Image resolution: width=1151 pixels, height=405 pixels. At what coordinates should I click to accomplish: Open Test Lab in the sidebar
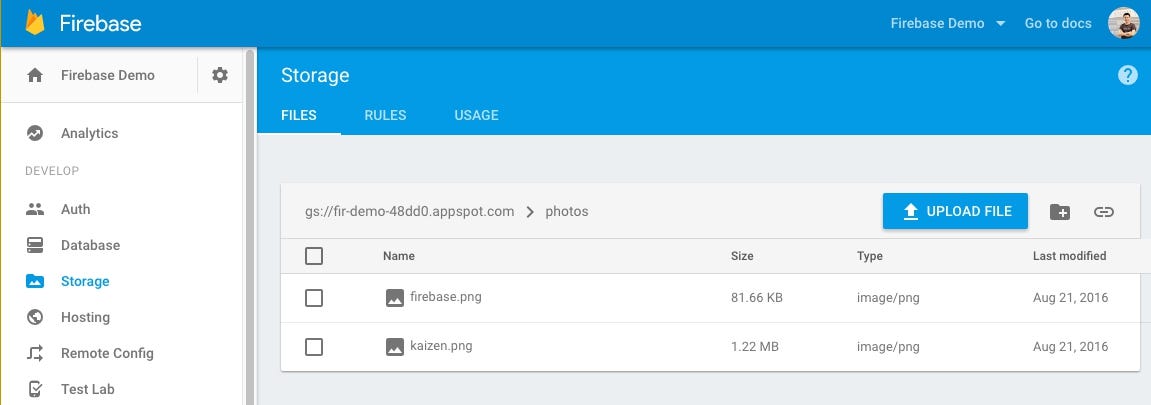(x=88, y=389)
